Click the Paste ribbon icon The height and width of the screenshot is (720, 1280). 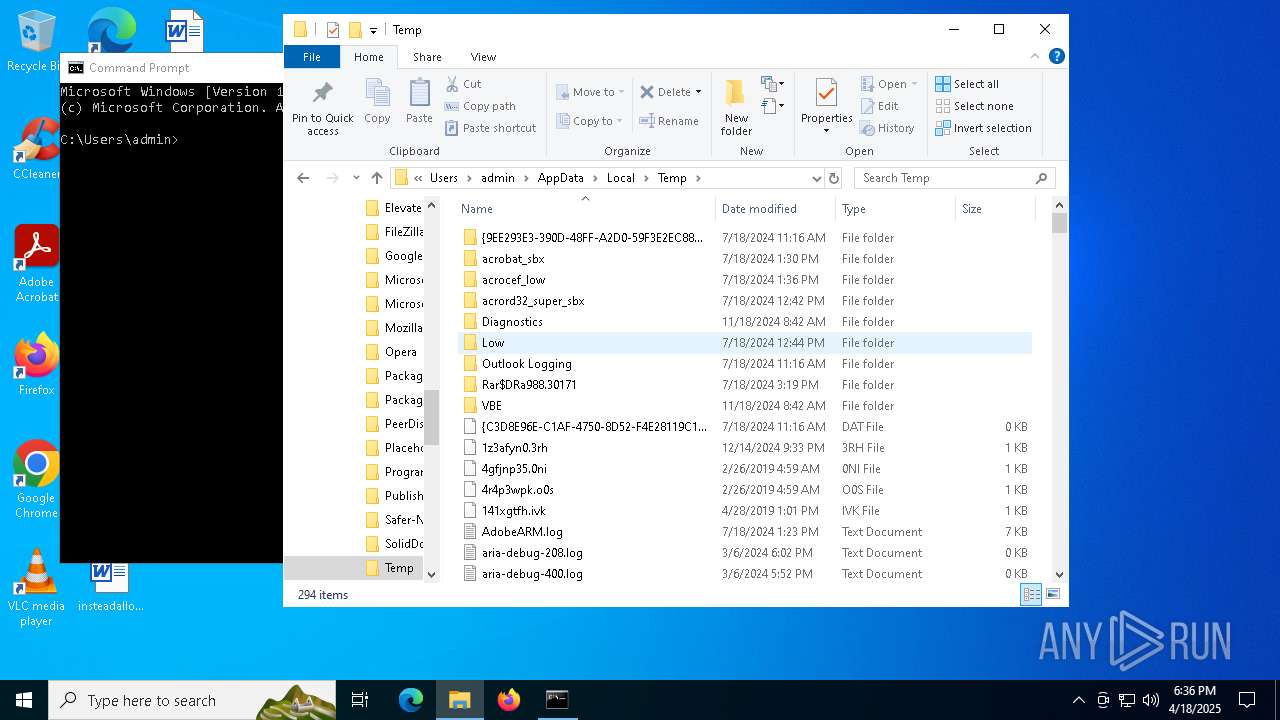click(419, 101)
